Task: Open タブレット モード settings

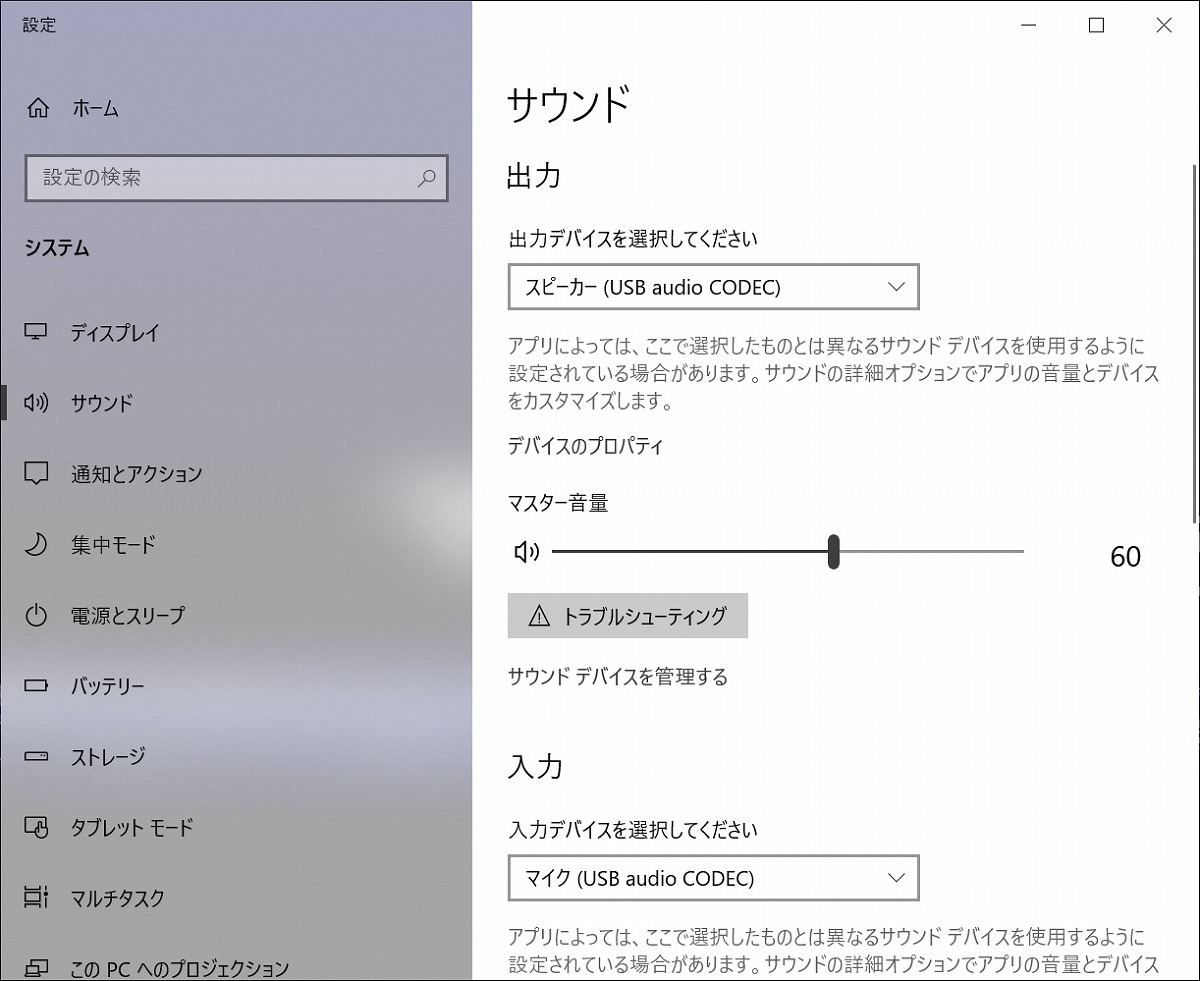Action: (x=132, y=827)
